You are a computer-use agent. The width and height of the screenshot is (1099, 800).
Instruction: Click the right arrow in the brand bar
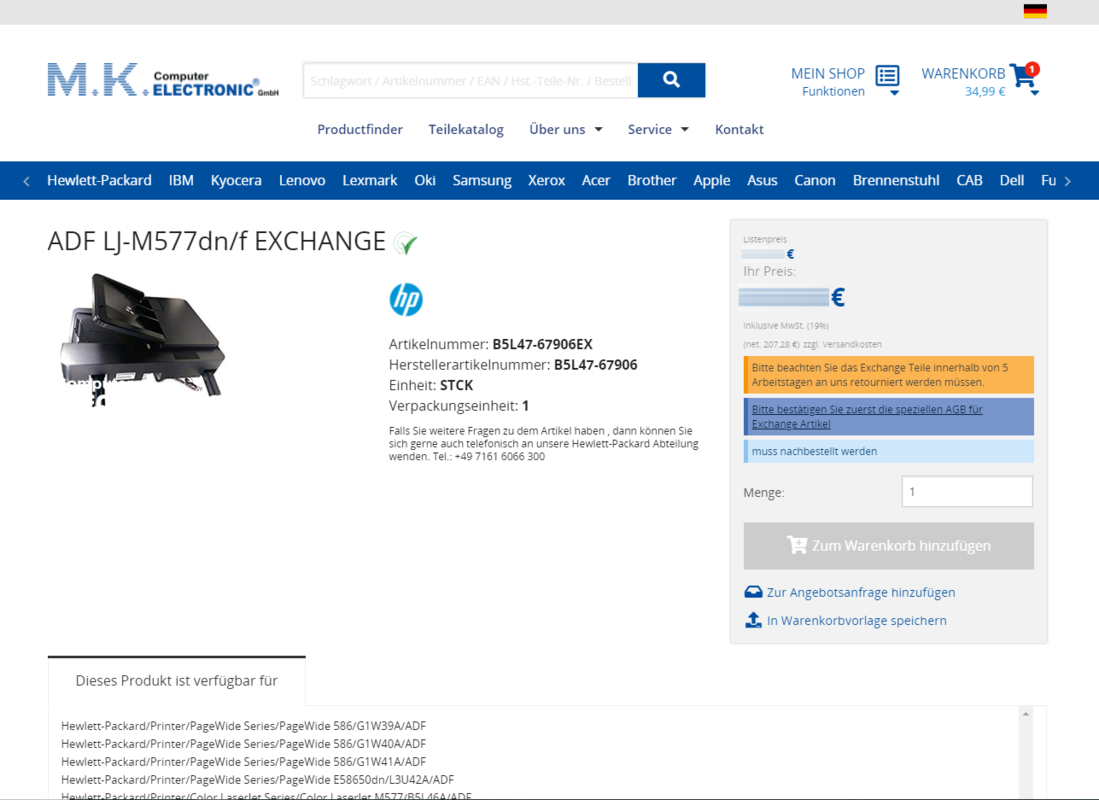pos(1068,180)
